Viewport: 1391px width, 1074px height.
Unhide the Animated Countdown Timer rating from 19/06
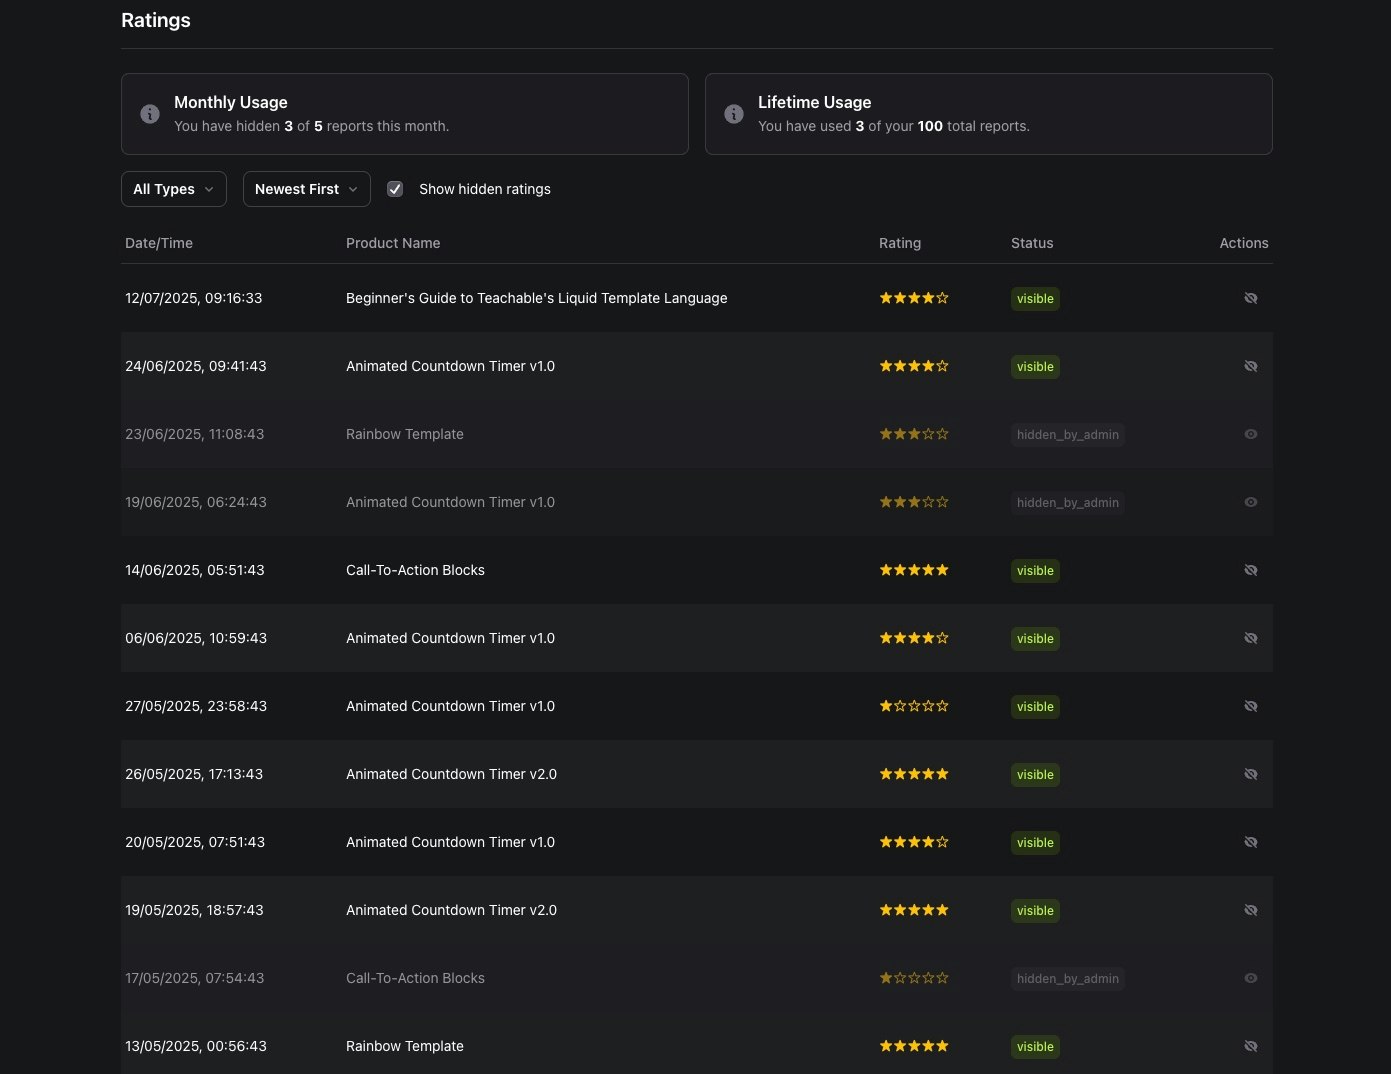(x=1251, y=502)
